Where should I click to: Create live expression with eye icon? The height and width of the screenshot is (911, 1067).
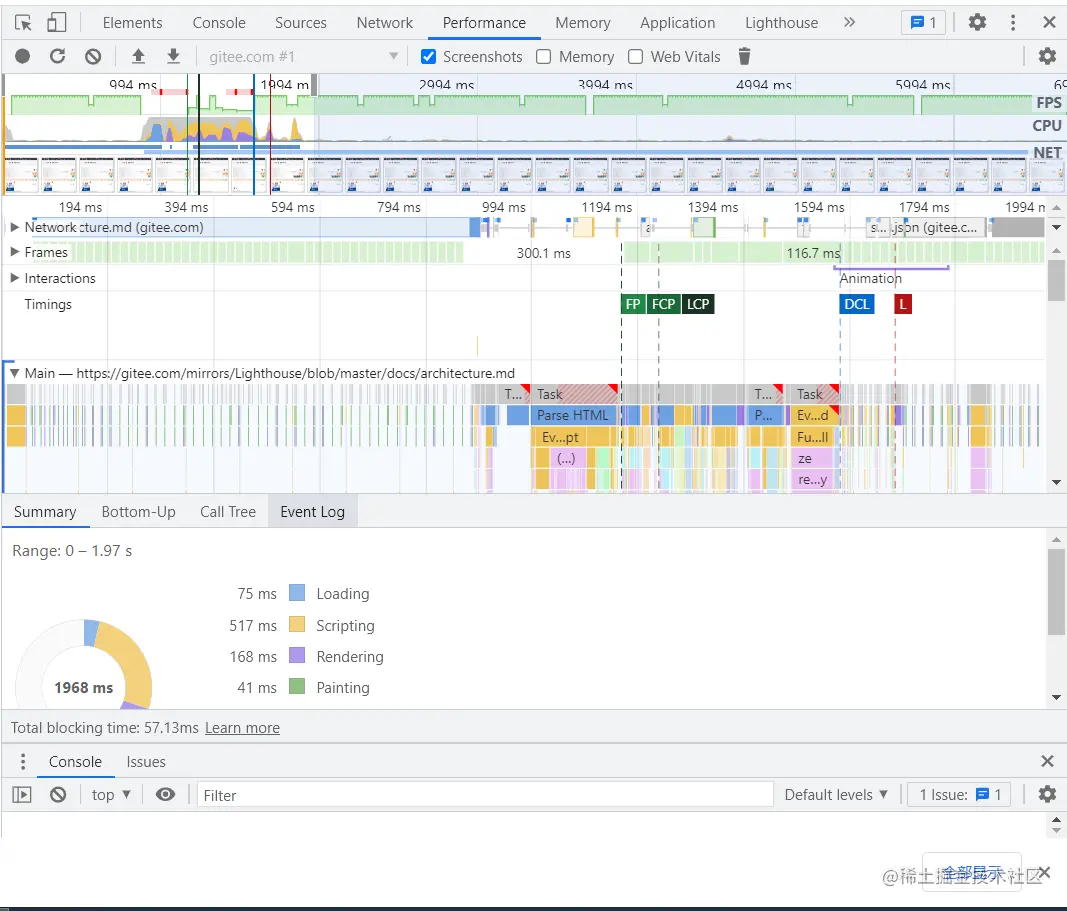(x=165, y=795)
